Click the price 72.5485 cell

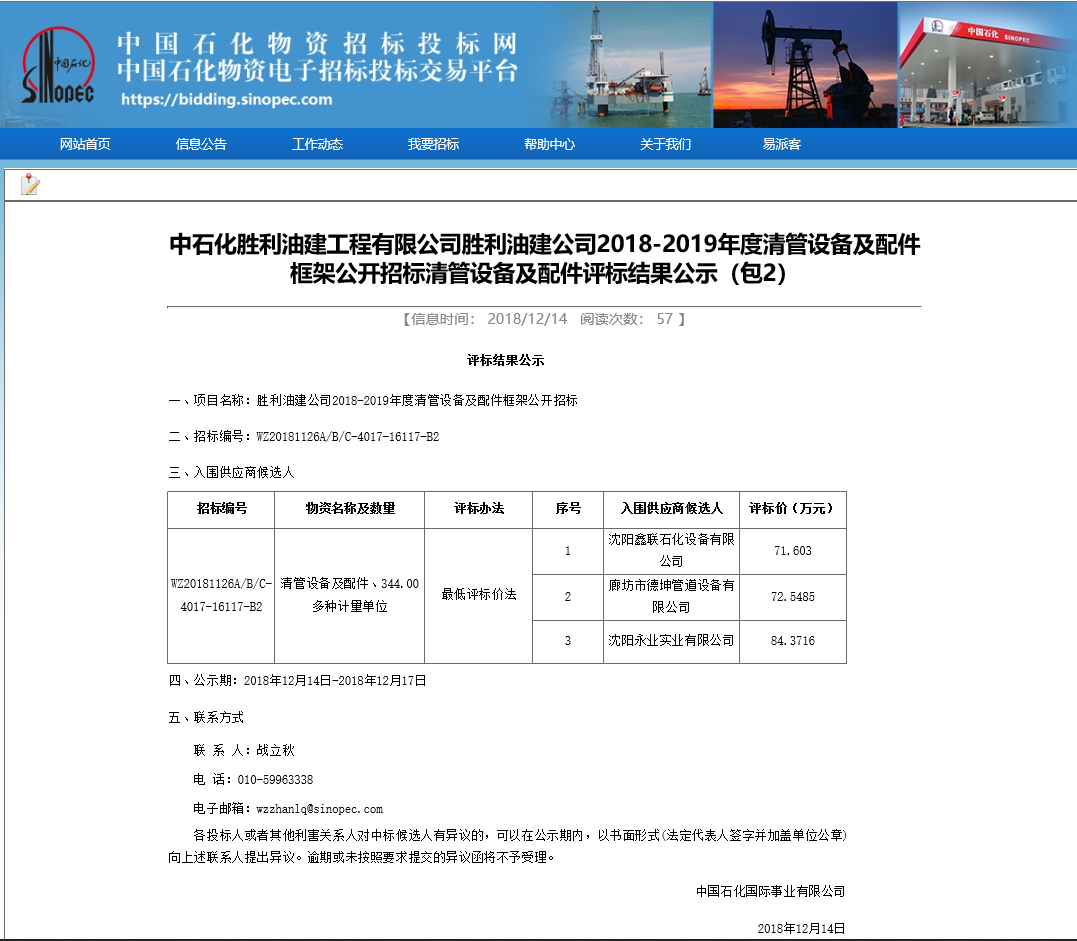pyautogui.click(x=793, y=597)
